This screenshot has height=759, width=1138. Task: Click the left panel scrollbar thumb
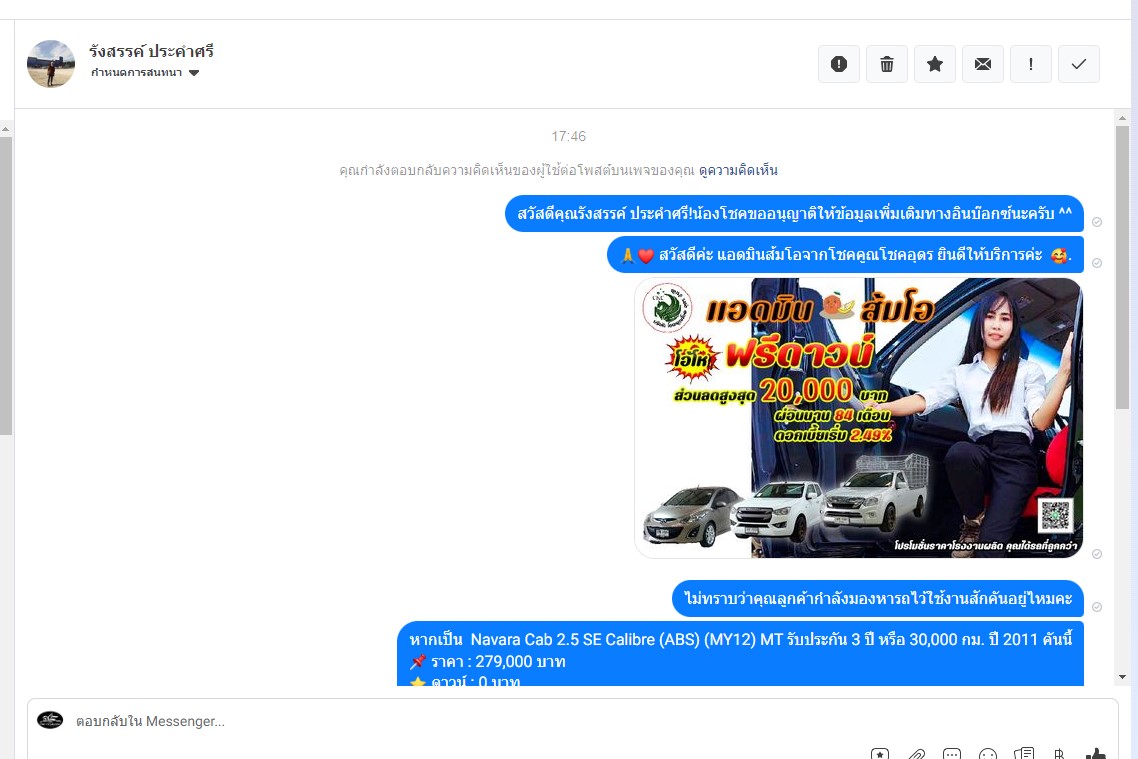point(6,286)
